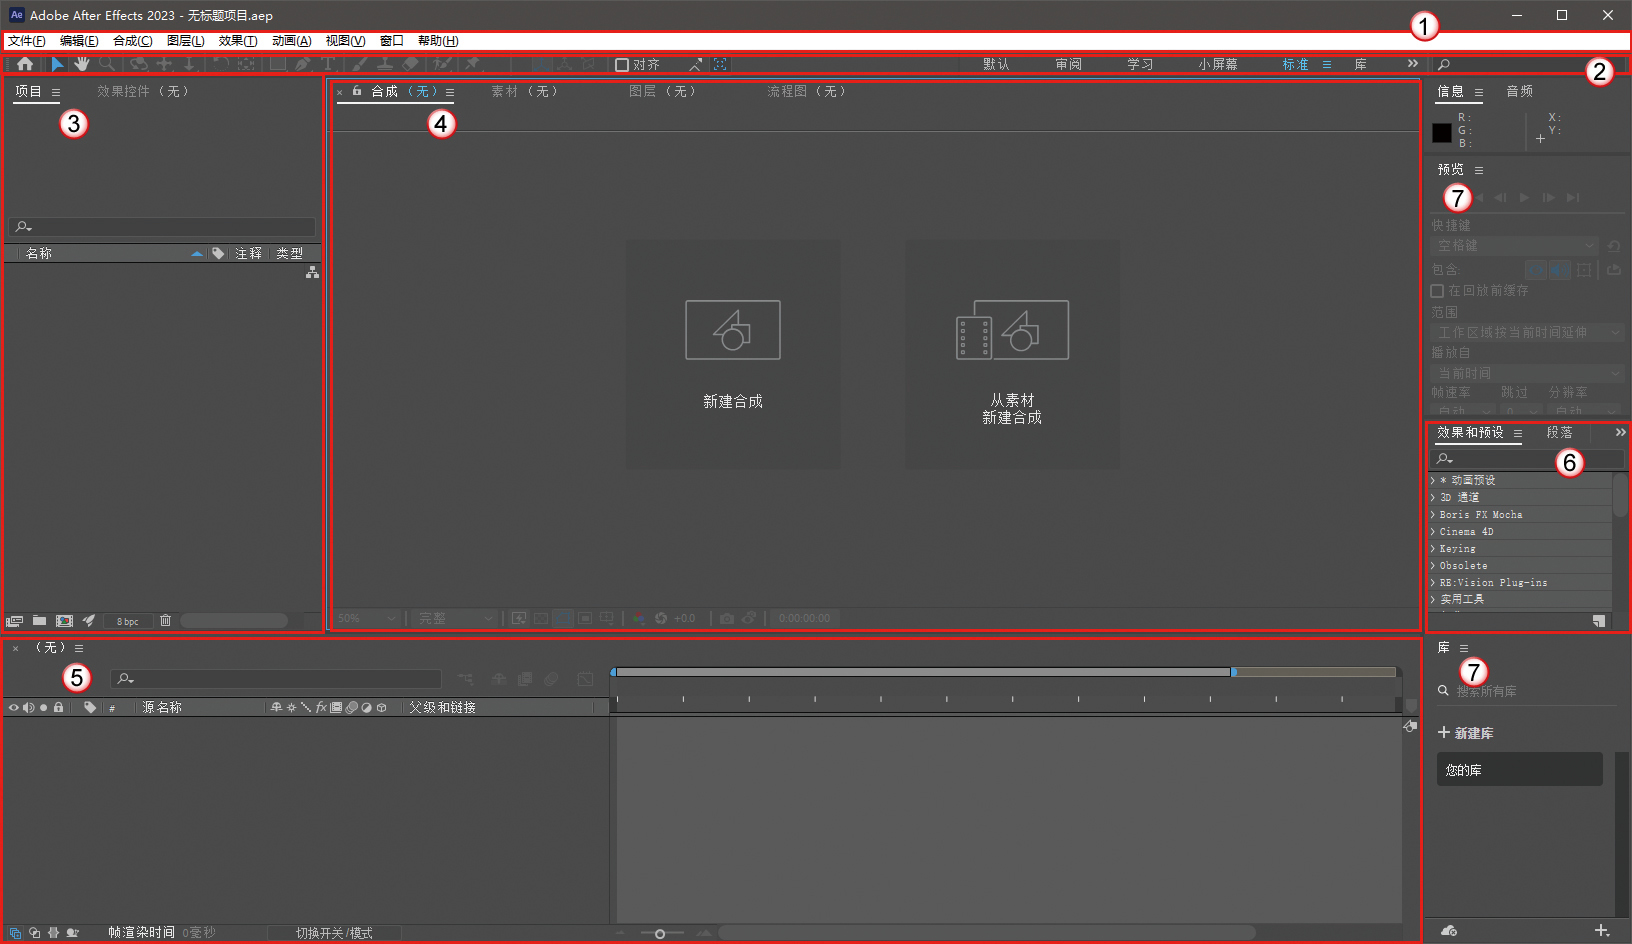The width and height of the screenshot is (1632, 944).
Task: Click the snapshot camera icon in viewer
Action: (x=727, y=618)
